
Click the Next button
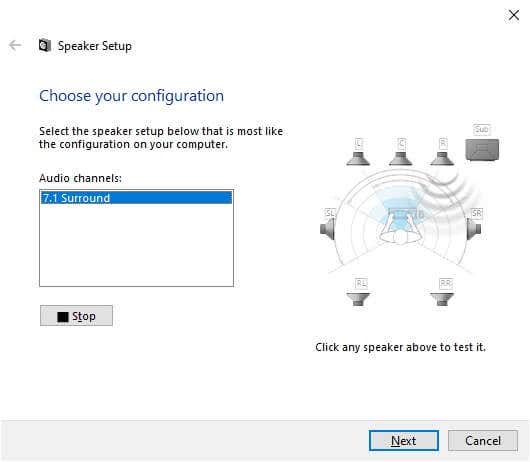pyautogui.click(x=404, y=440)
